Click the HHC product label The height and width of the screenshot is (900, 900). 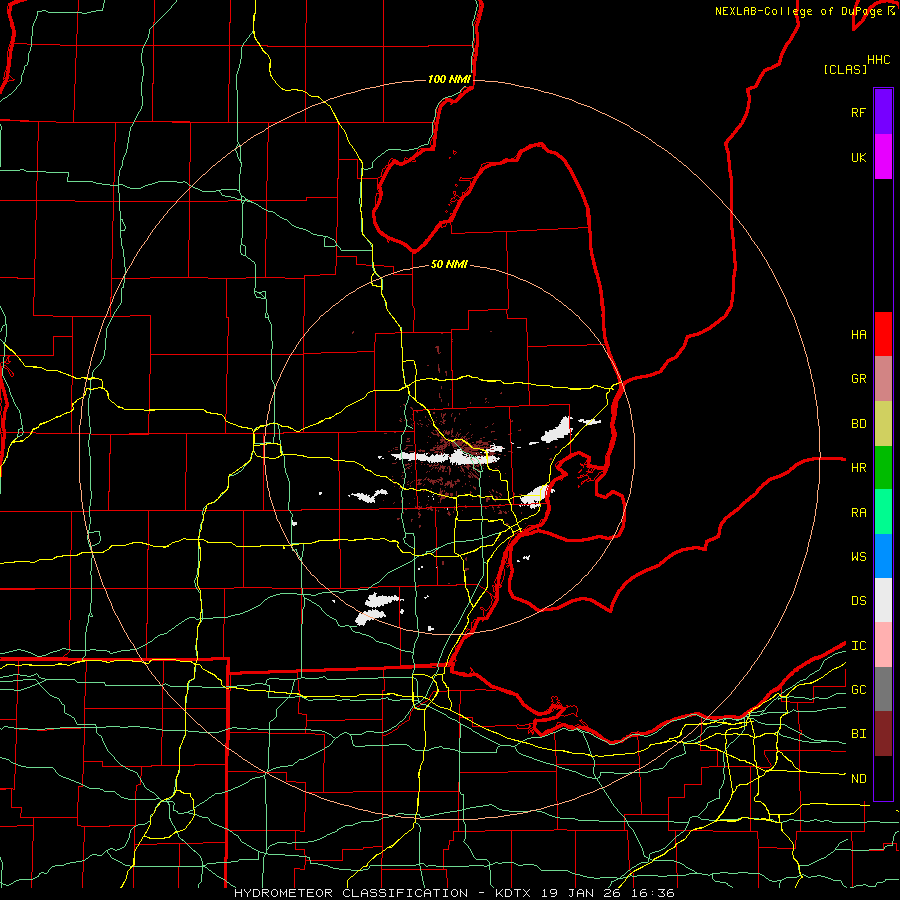[x=879, y=60]
